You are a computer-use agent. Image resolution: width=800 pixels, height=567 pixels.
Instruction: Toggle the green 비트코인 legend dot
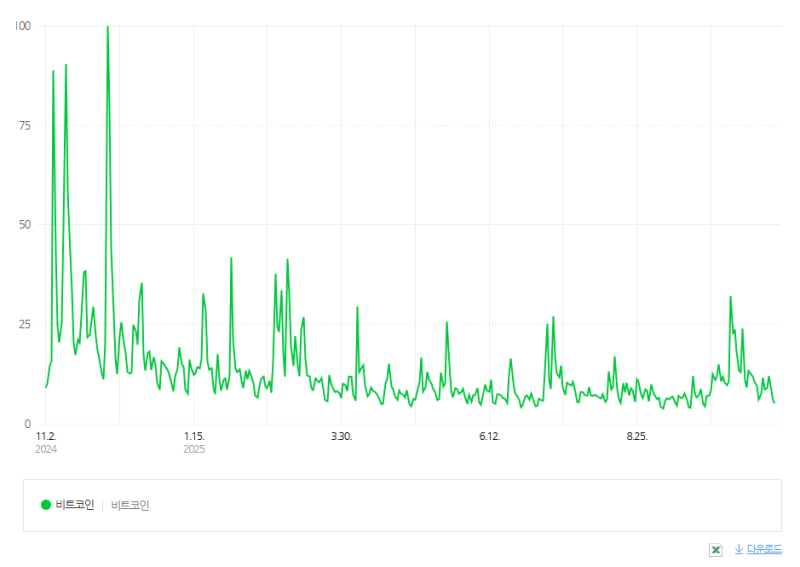pyautogui.click(x=46, y=505)
